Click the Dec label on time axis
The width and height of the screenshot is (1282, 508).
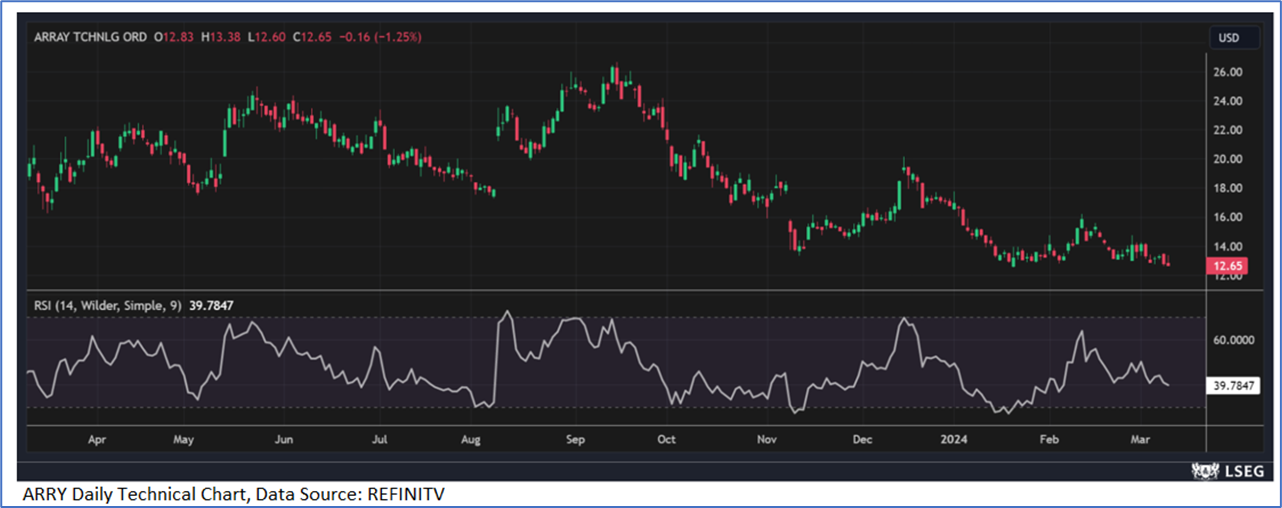pyautogui.click(x=863, y=439)
